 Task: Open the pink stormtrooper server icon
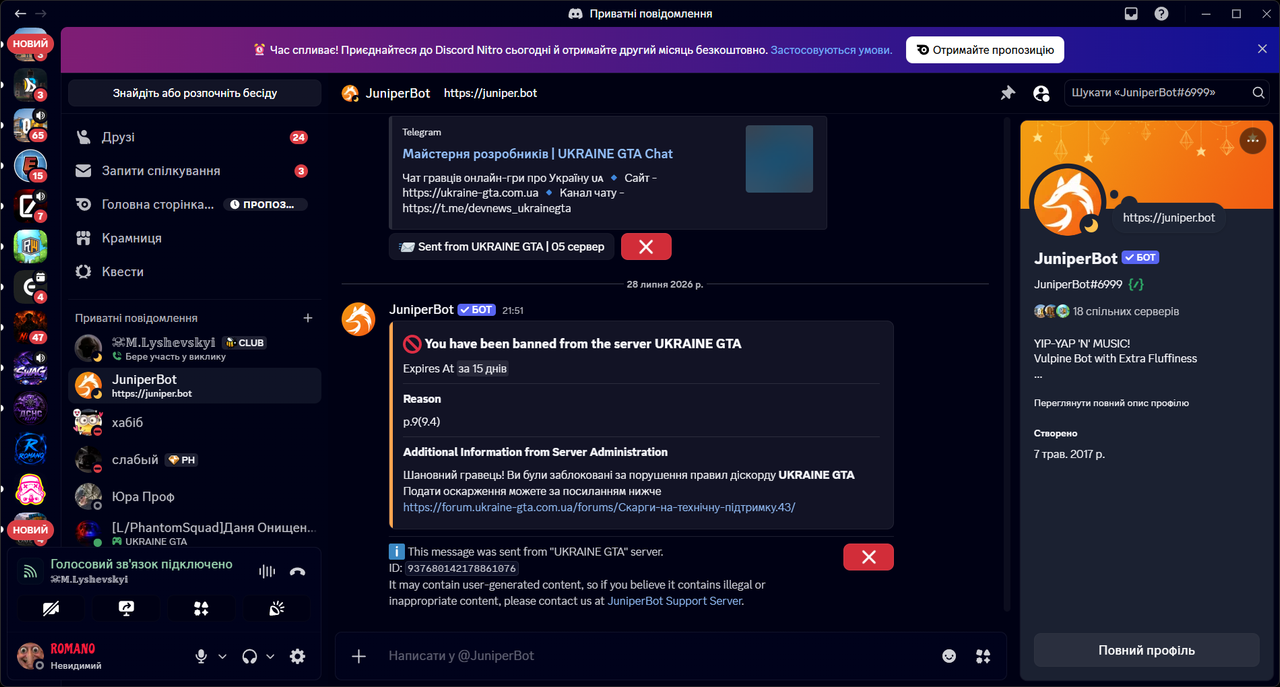(30, 490)
